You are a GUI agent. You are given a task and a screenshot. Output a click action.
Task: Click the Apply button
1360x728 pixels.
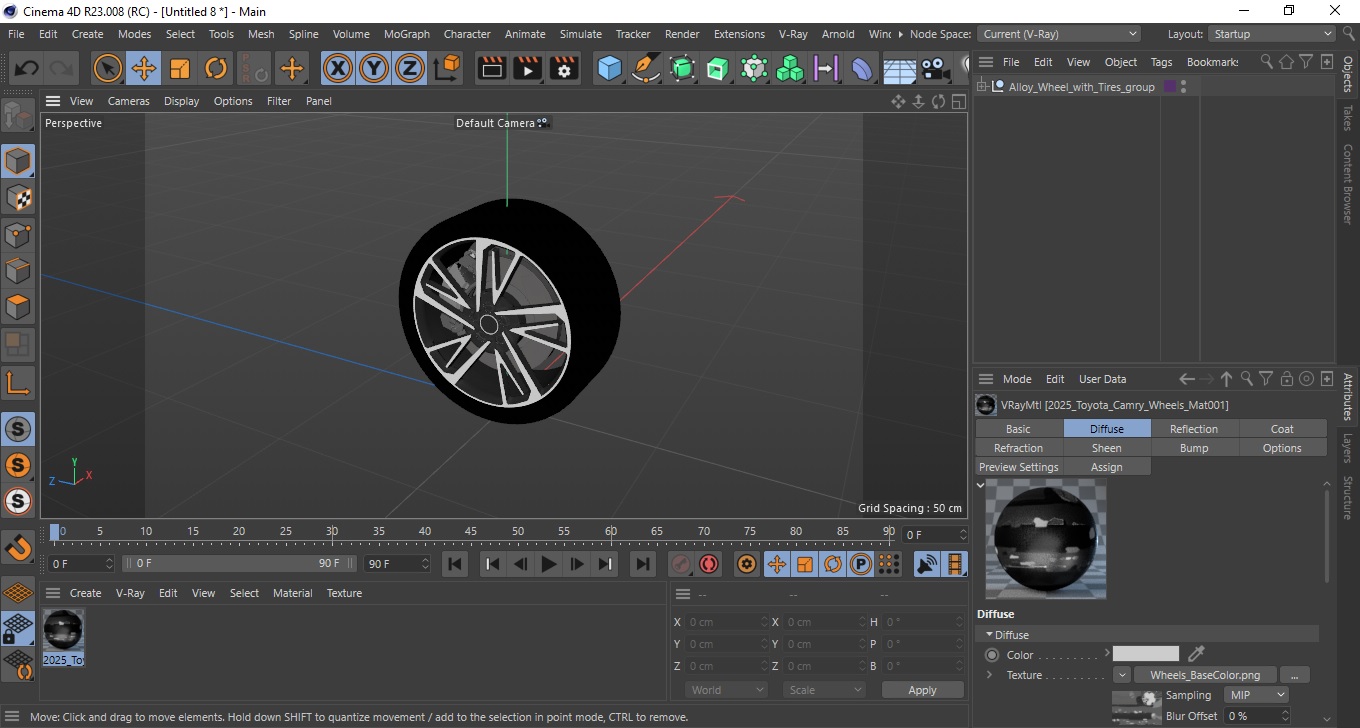coord(922,690)
